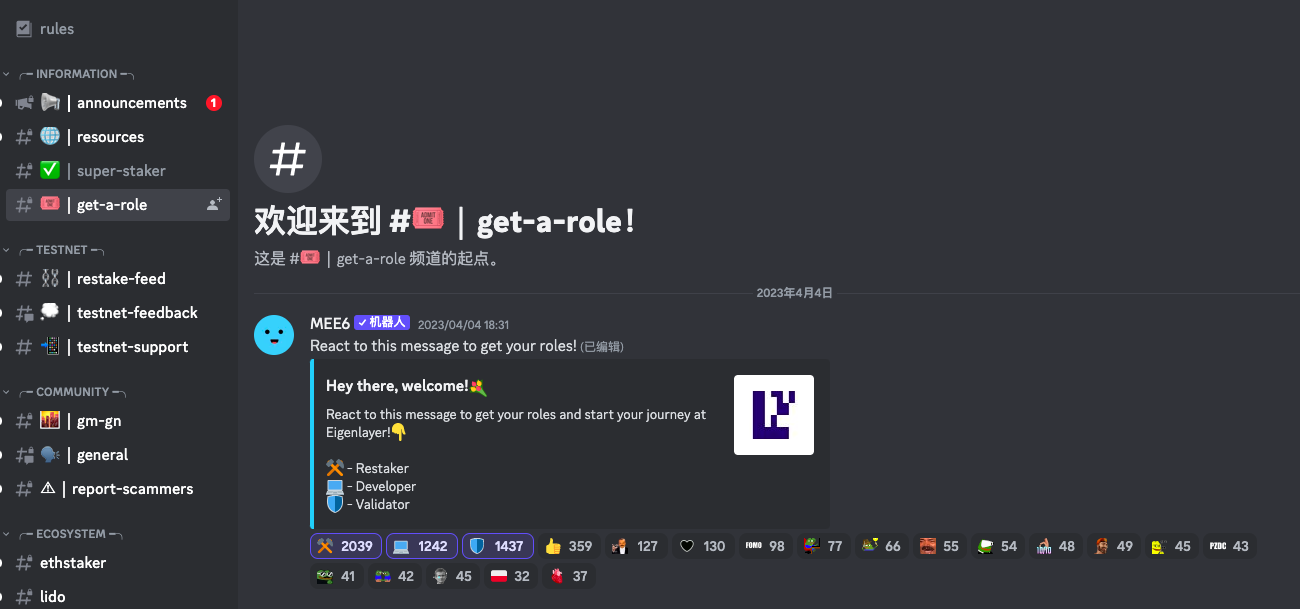Click the FOMO reaction with 98
Screen dimensions: 1300x609
(x=765, y=546)
